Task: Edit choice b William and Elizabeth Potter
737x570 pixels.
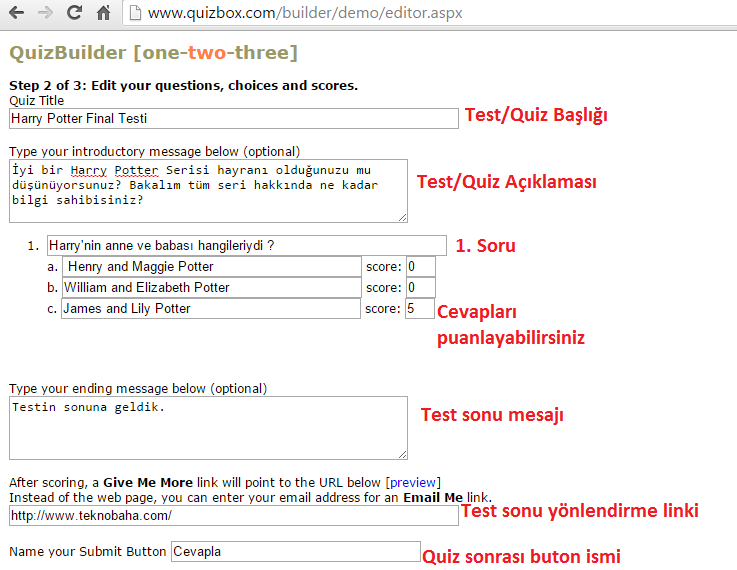Action: (212, 287)
